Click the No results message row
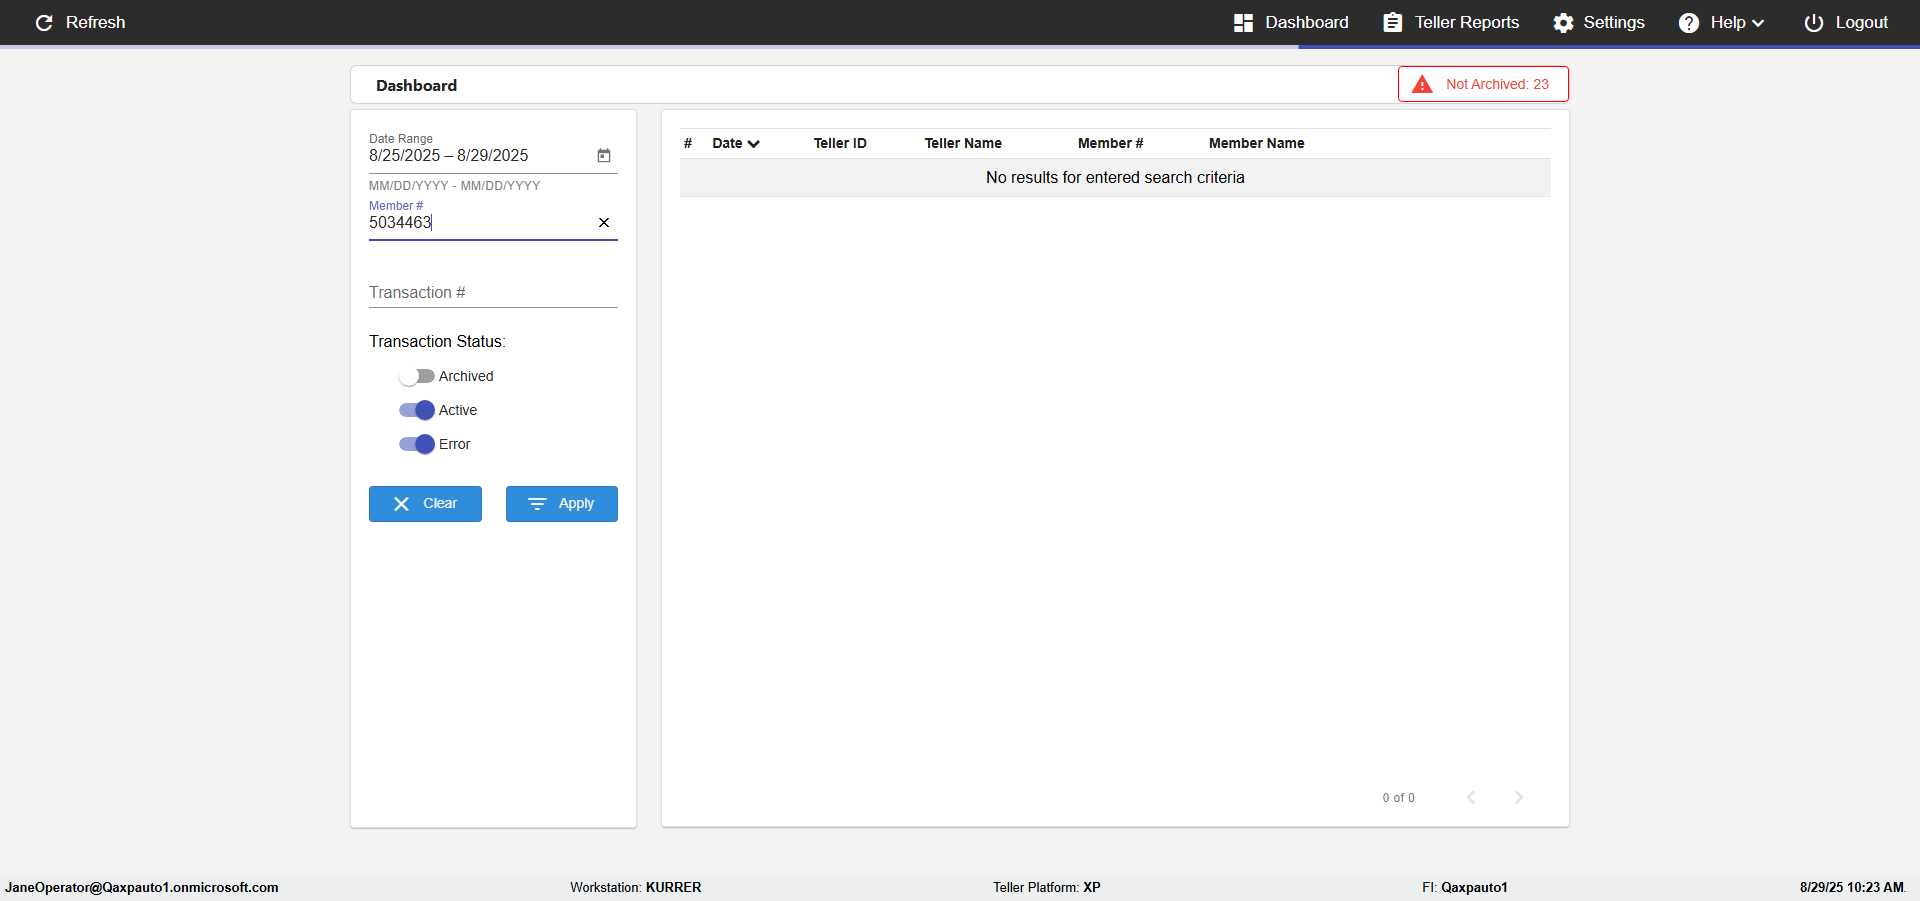This screenshot has height=901, width=1920. click(1115, 177)
